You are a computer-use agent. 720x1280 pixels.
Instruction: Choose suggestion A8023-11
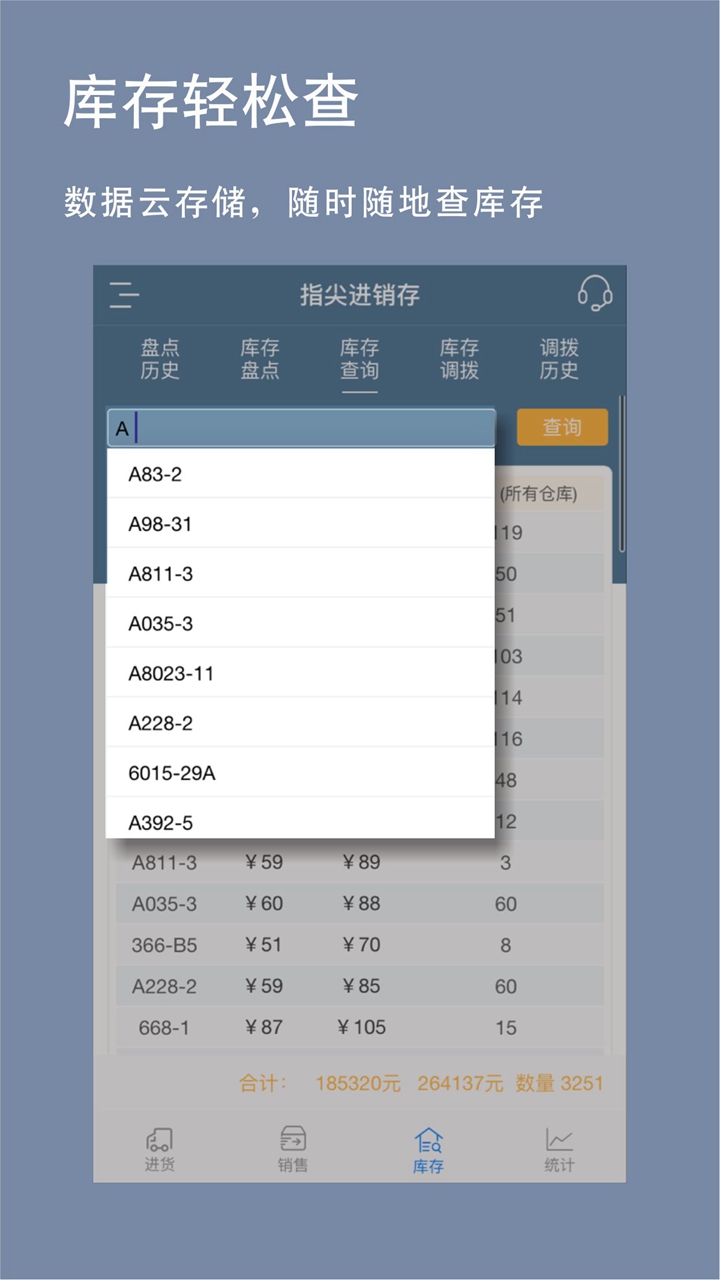[300, 673]
